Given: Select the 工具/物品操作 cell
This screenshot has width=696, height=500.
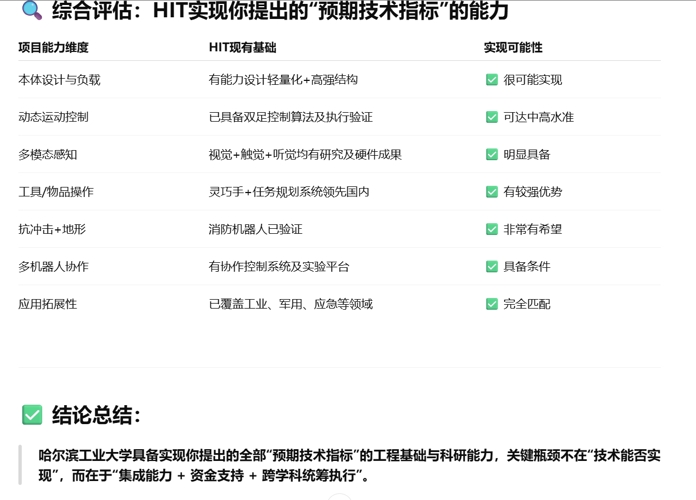Looking at the screenshot, I should point(56,192).
